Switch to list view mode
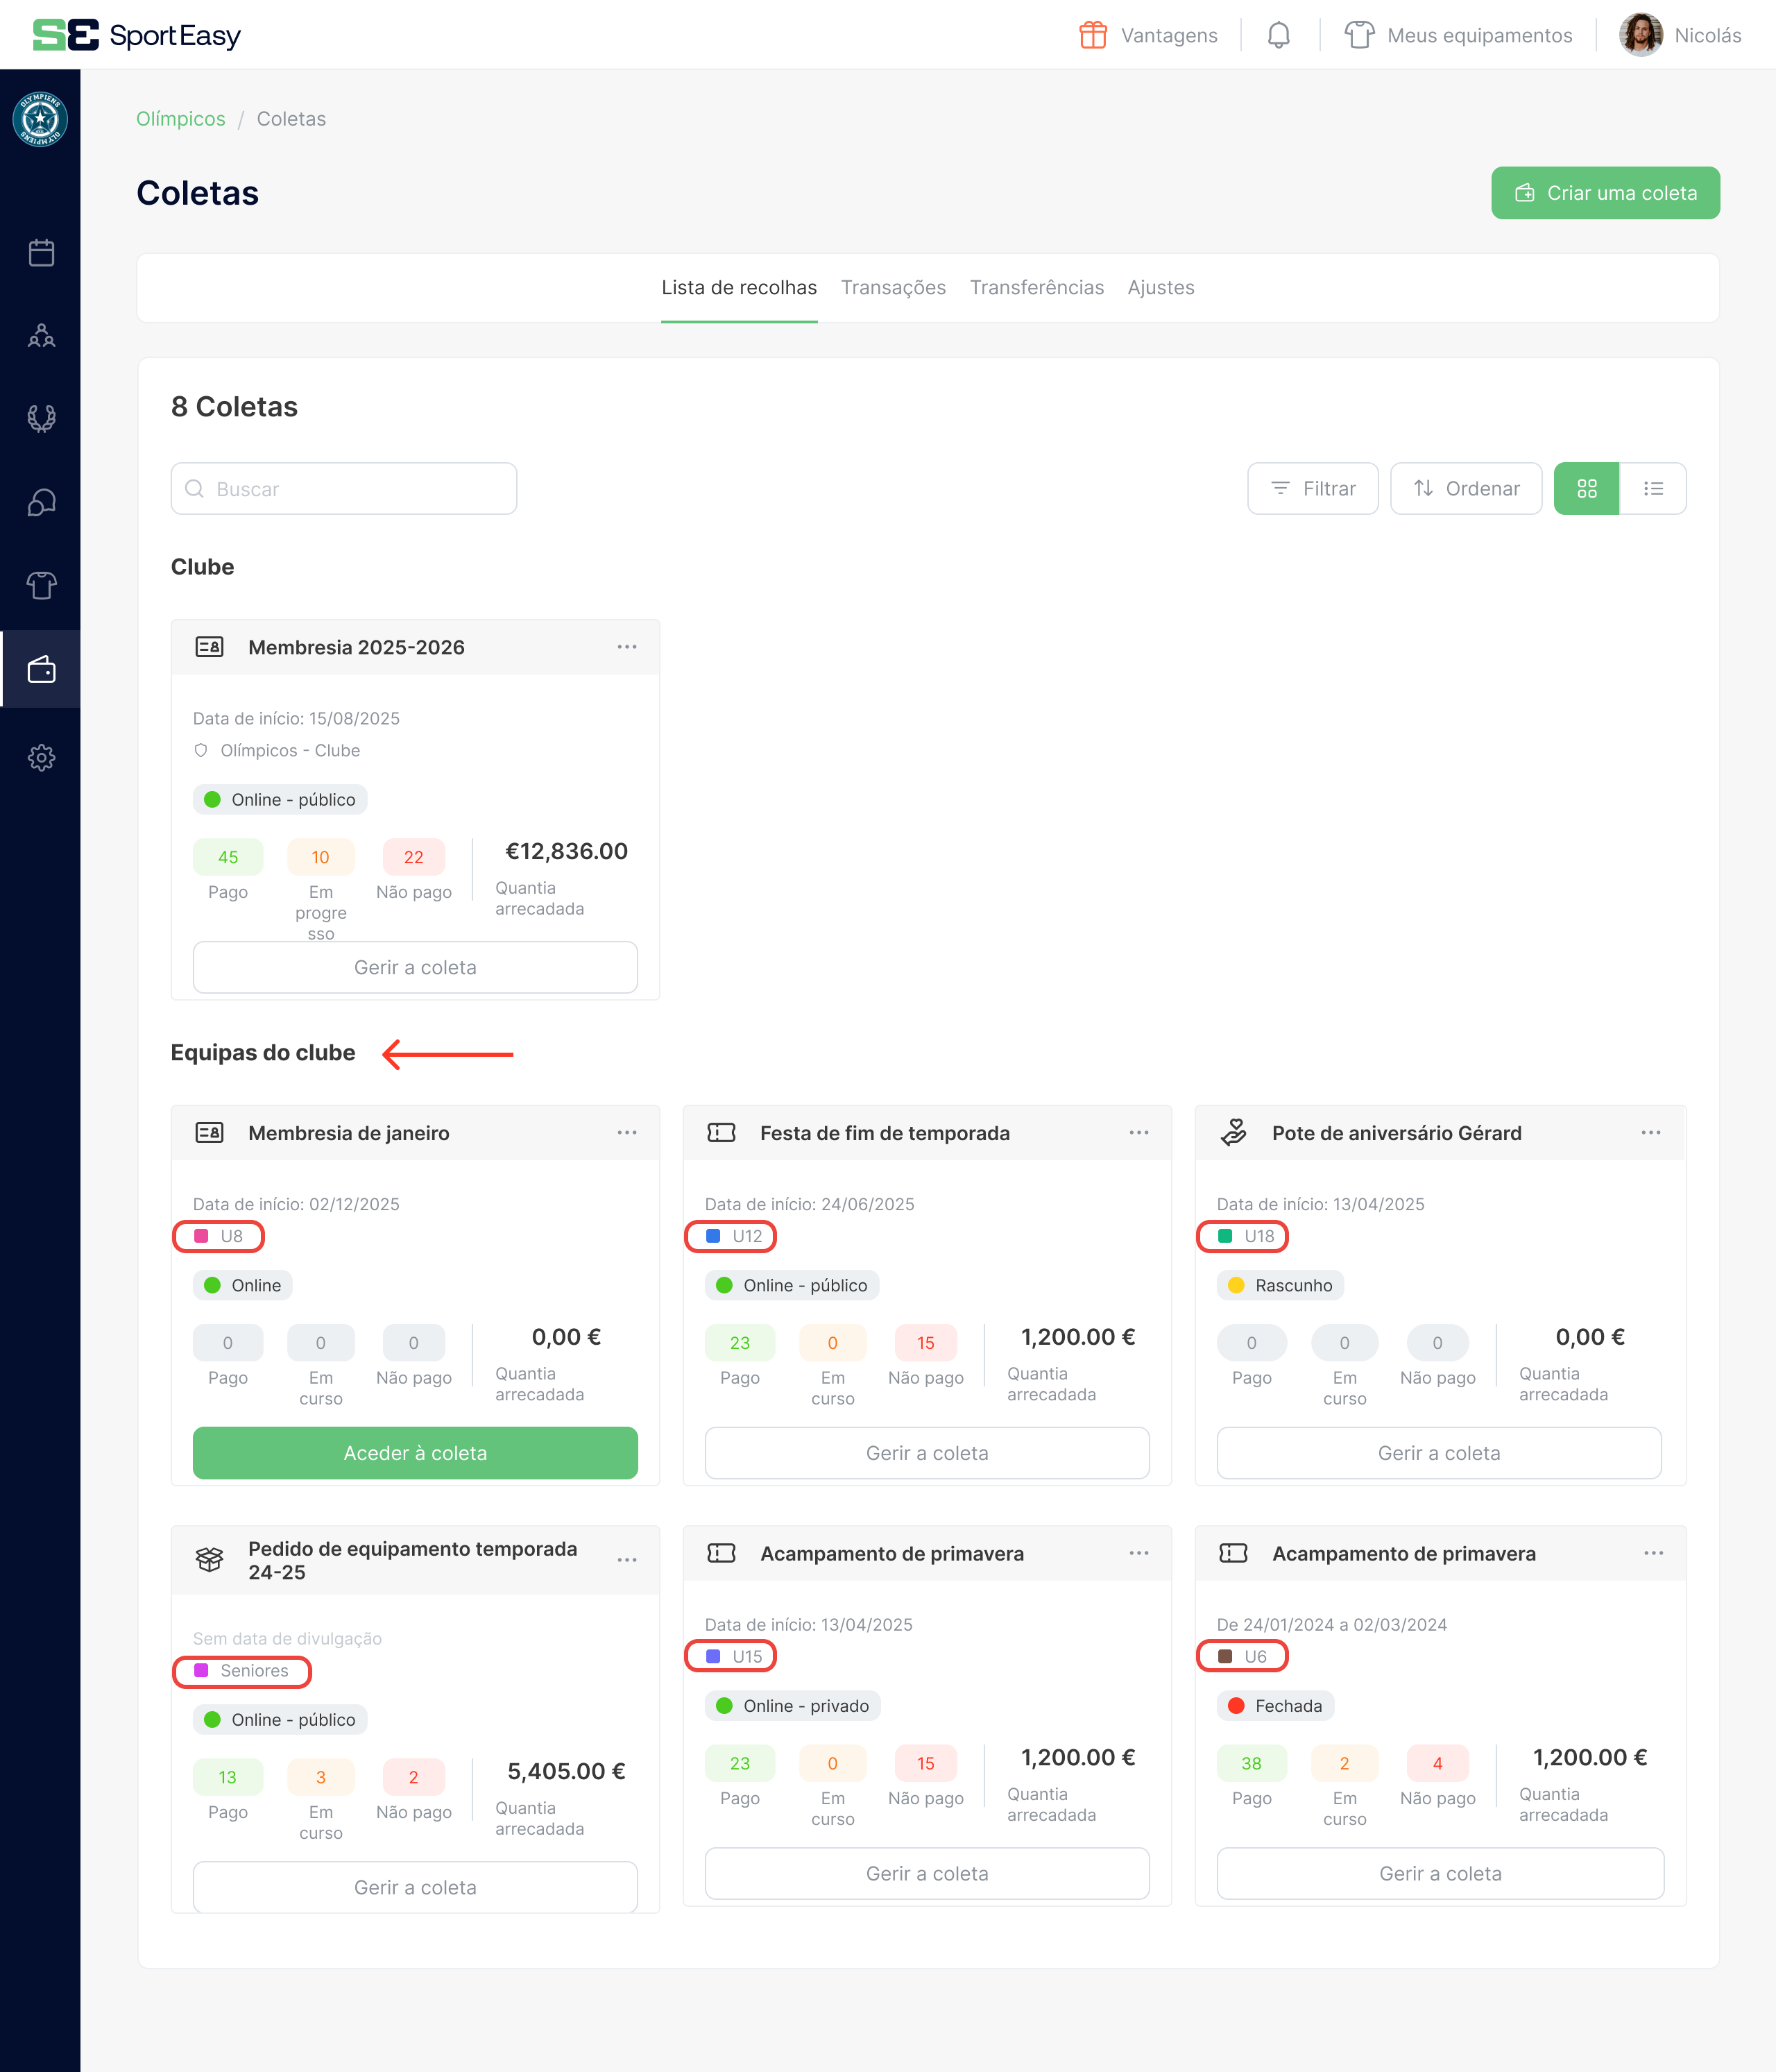Image resolution: width=1776 pixels, height=2072 pixels. pos(1654,489)
